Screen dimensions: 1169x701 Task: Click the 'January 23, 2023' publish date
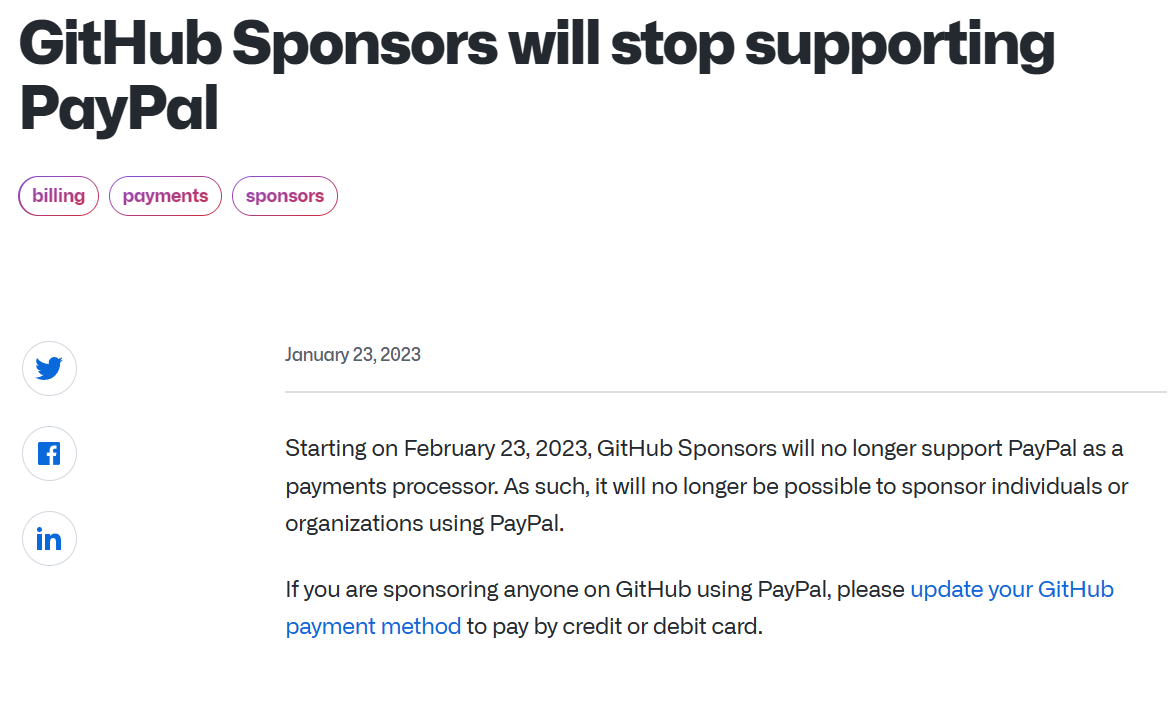point(352,355)
